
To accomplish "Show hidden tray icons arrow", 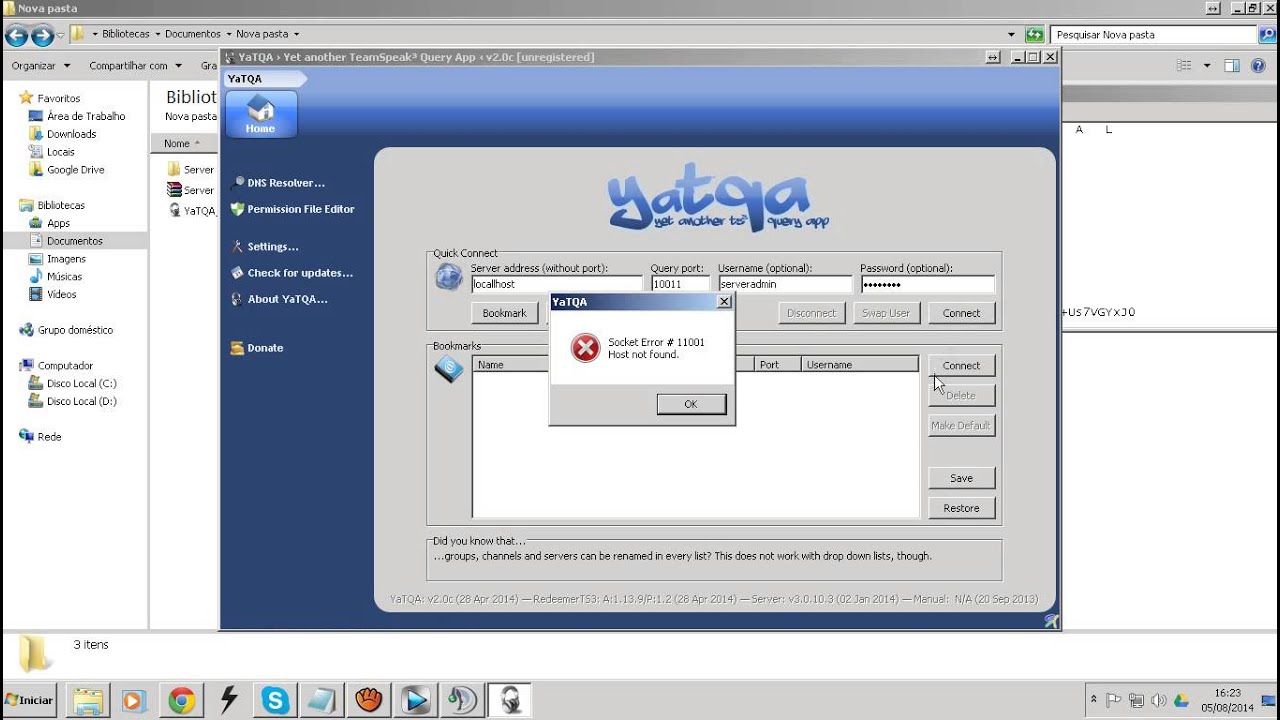I will 1093,700.
